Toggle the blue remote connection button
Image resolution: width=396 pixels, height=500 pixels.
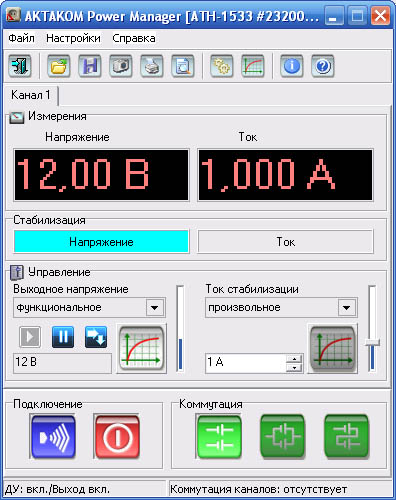click(53, 437)
